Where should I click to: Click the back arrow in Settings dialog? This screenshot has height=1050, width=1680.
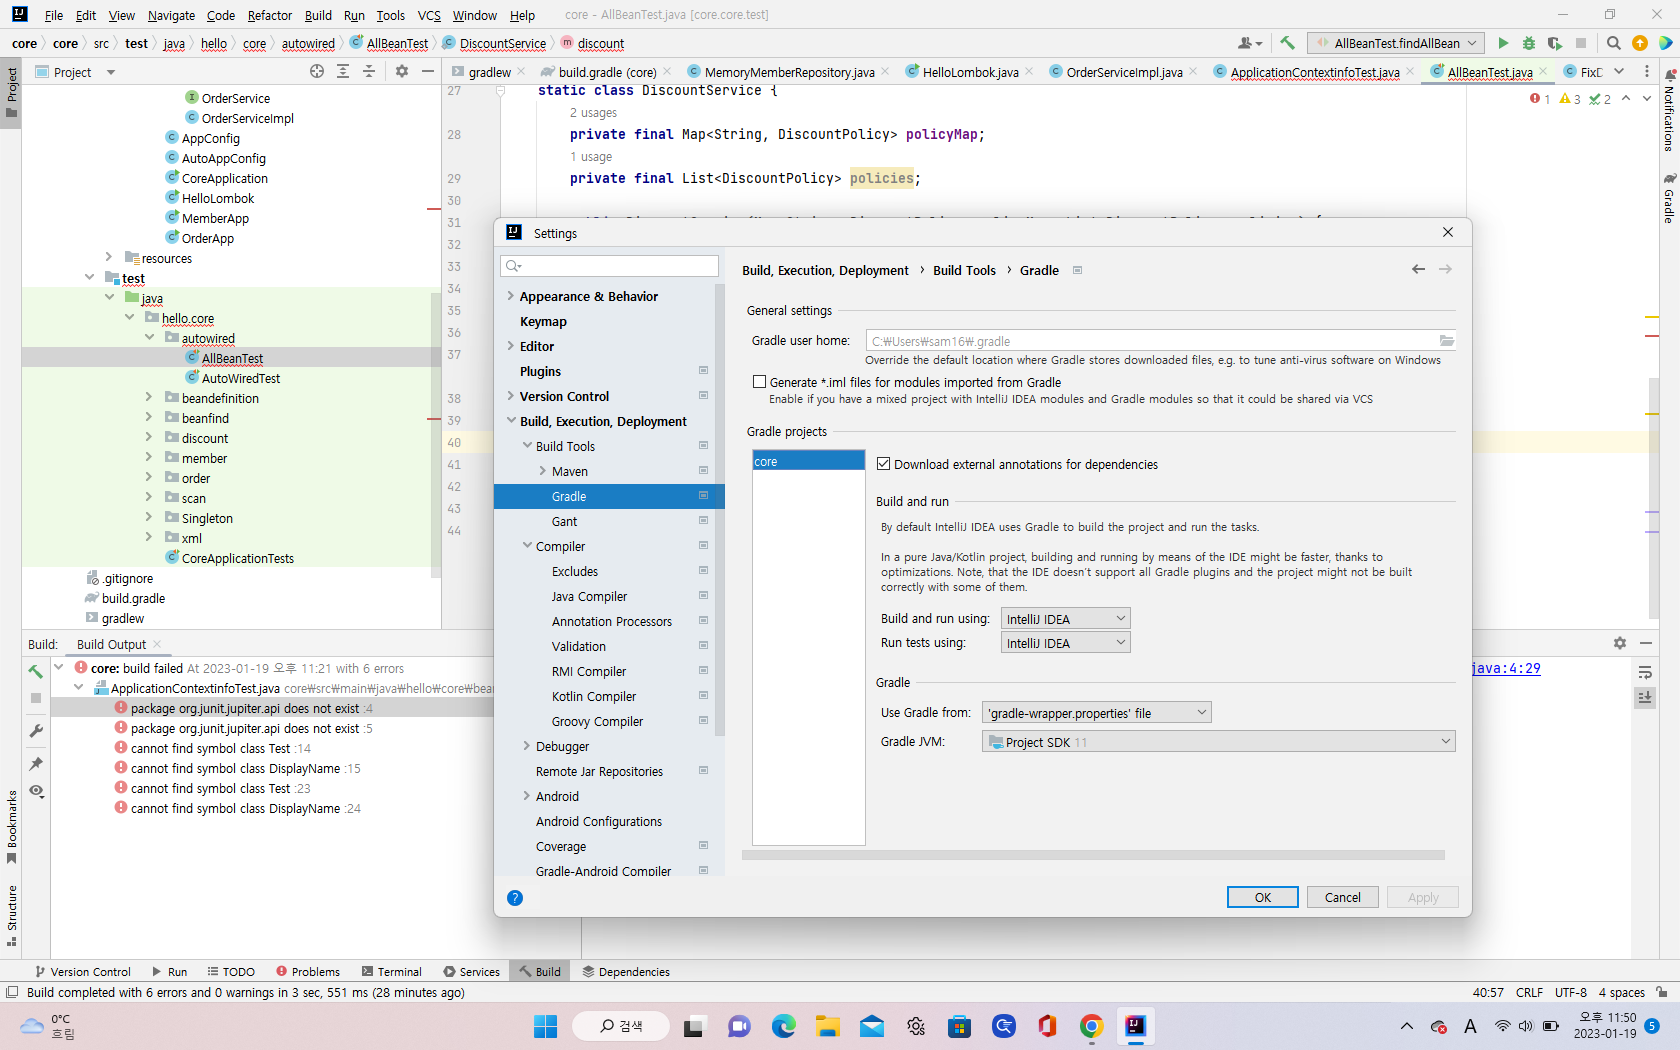pyautogui.click(x=1418, y=269)
